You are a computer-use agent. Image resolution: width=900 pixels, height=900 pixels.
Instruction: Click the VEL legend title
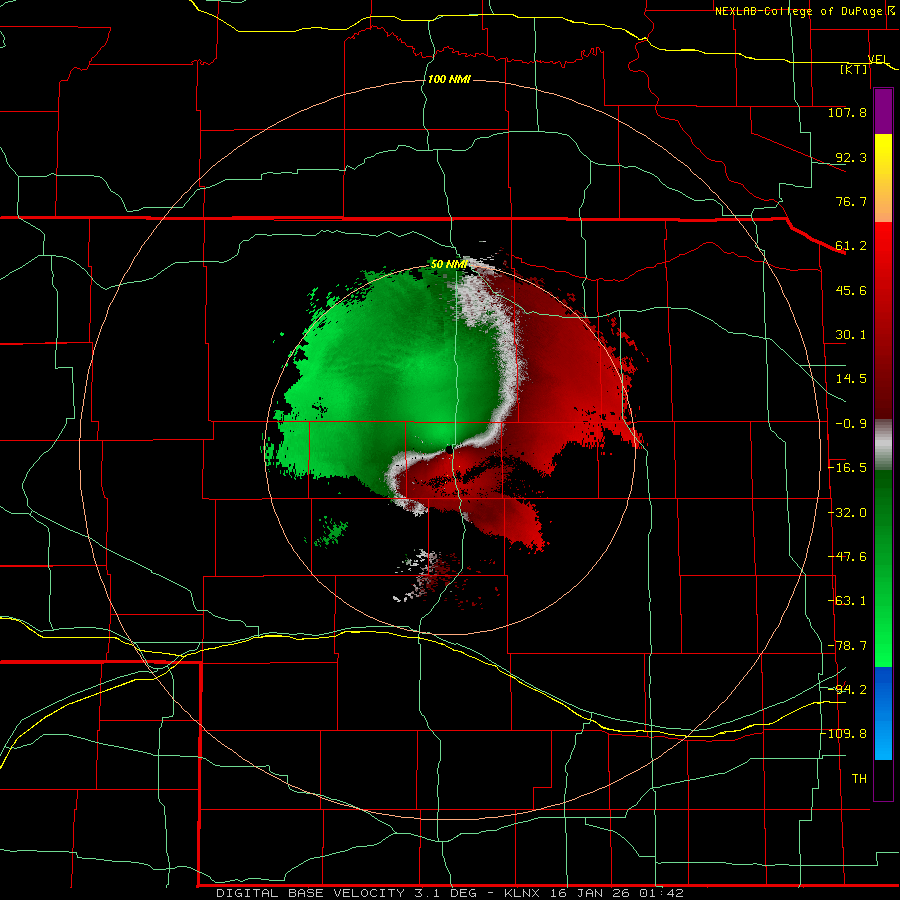click(x=878, y=59)
